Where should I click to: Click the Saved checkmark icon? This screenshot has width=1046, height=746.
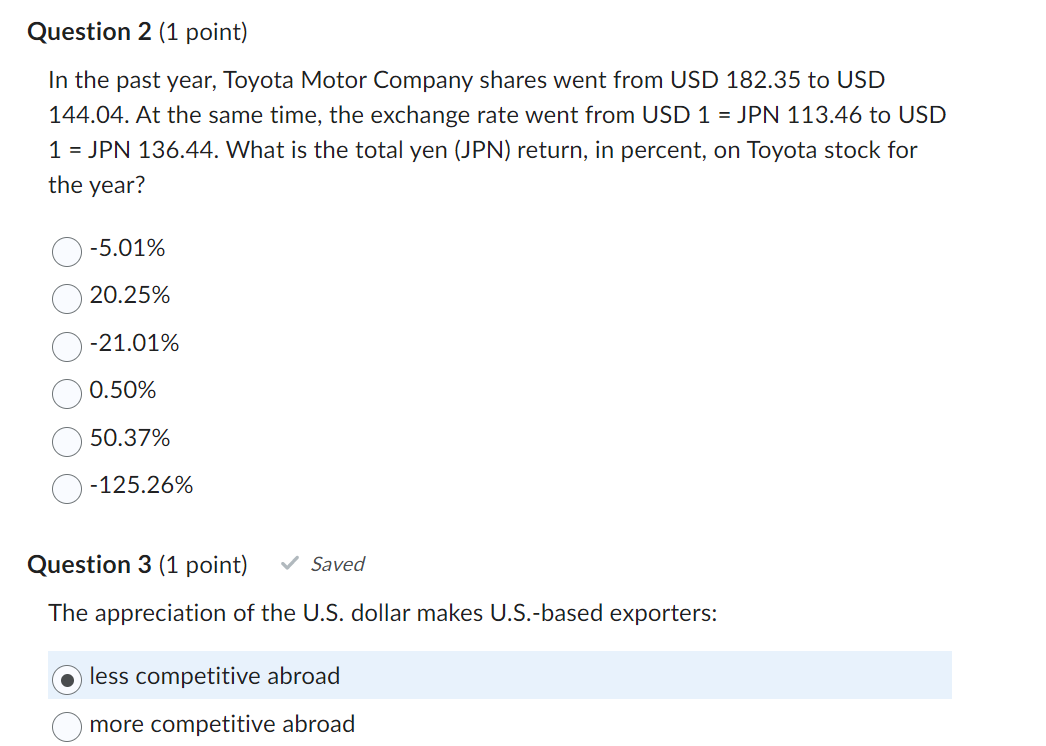(289, 564)
